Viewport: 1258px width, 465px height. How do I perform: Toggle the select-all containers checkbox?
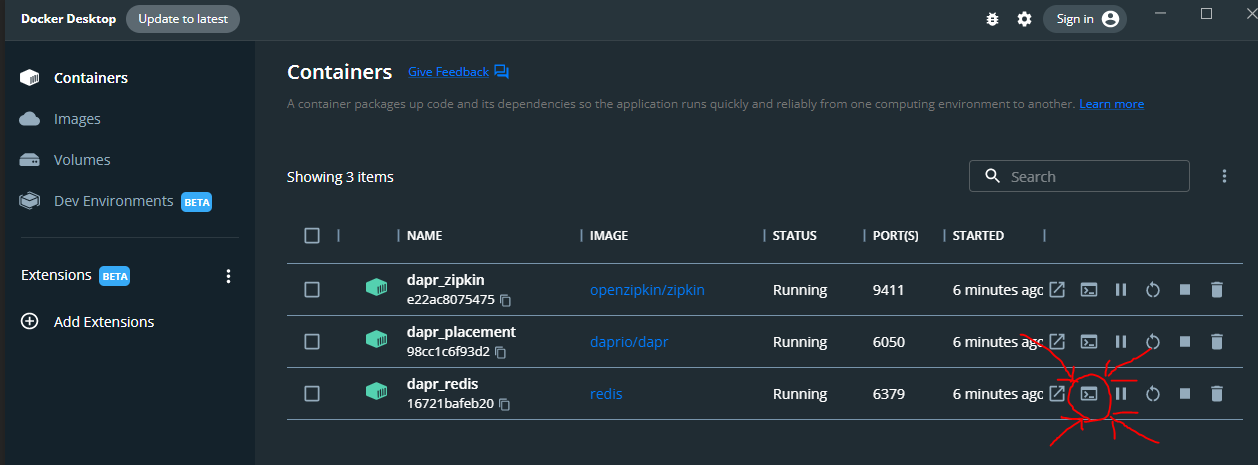(x=312, y=236)
